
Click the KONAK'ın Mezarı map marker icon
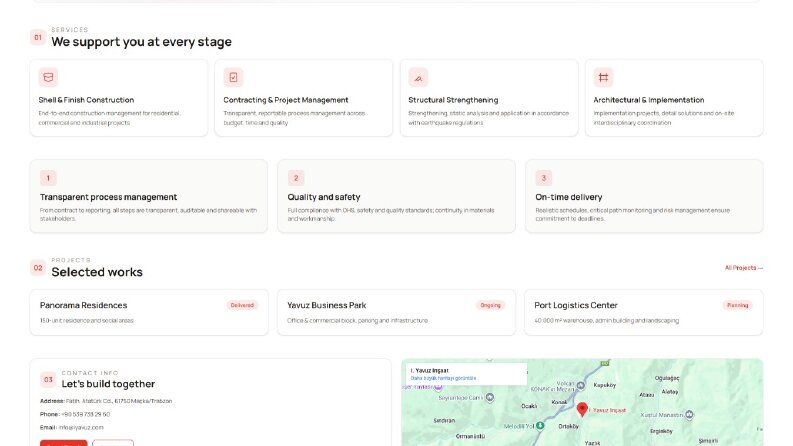click(581, 386)
